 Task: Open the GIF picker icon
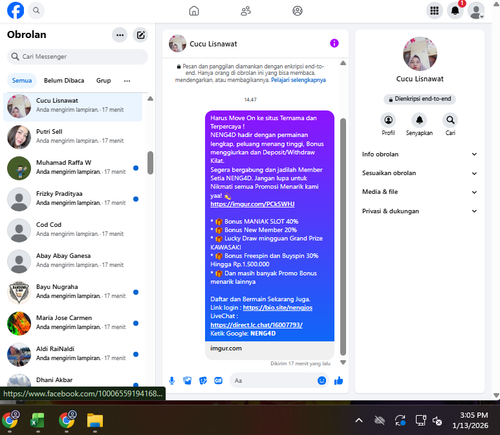218,380
